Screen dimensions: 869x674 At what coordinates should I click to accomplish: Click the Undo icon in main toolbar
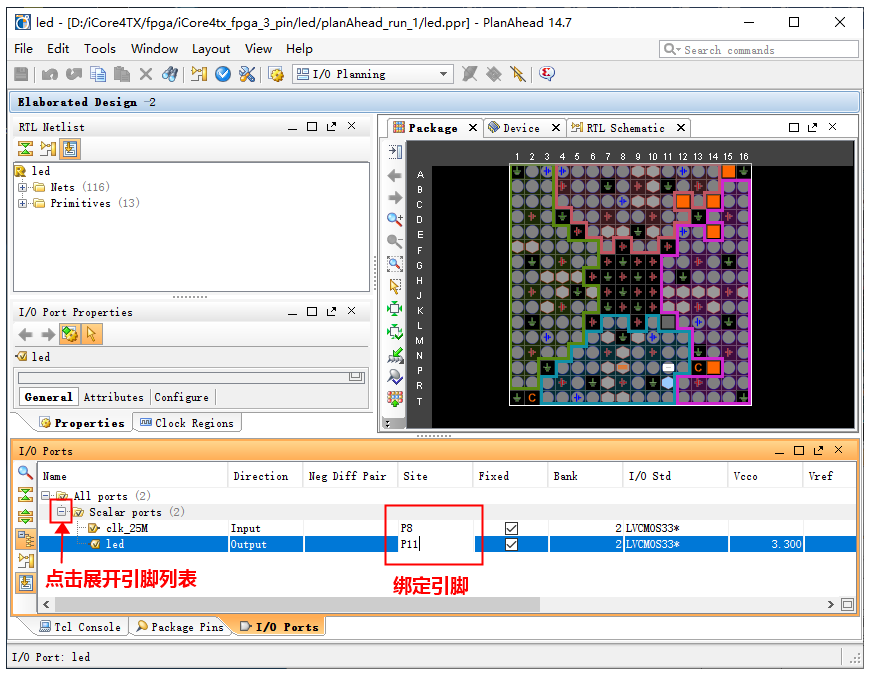[x=50, y=74]
